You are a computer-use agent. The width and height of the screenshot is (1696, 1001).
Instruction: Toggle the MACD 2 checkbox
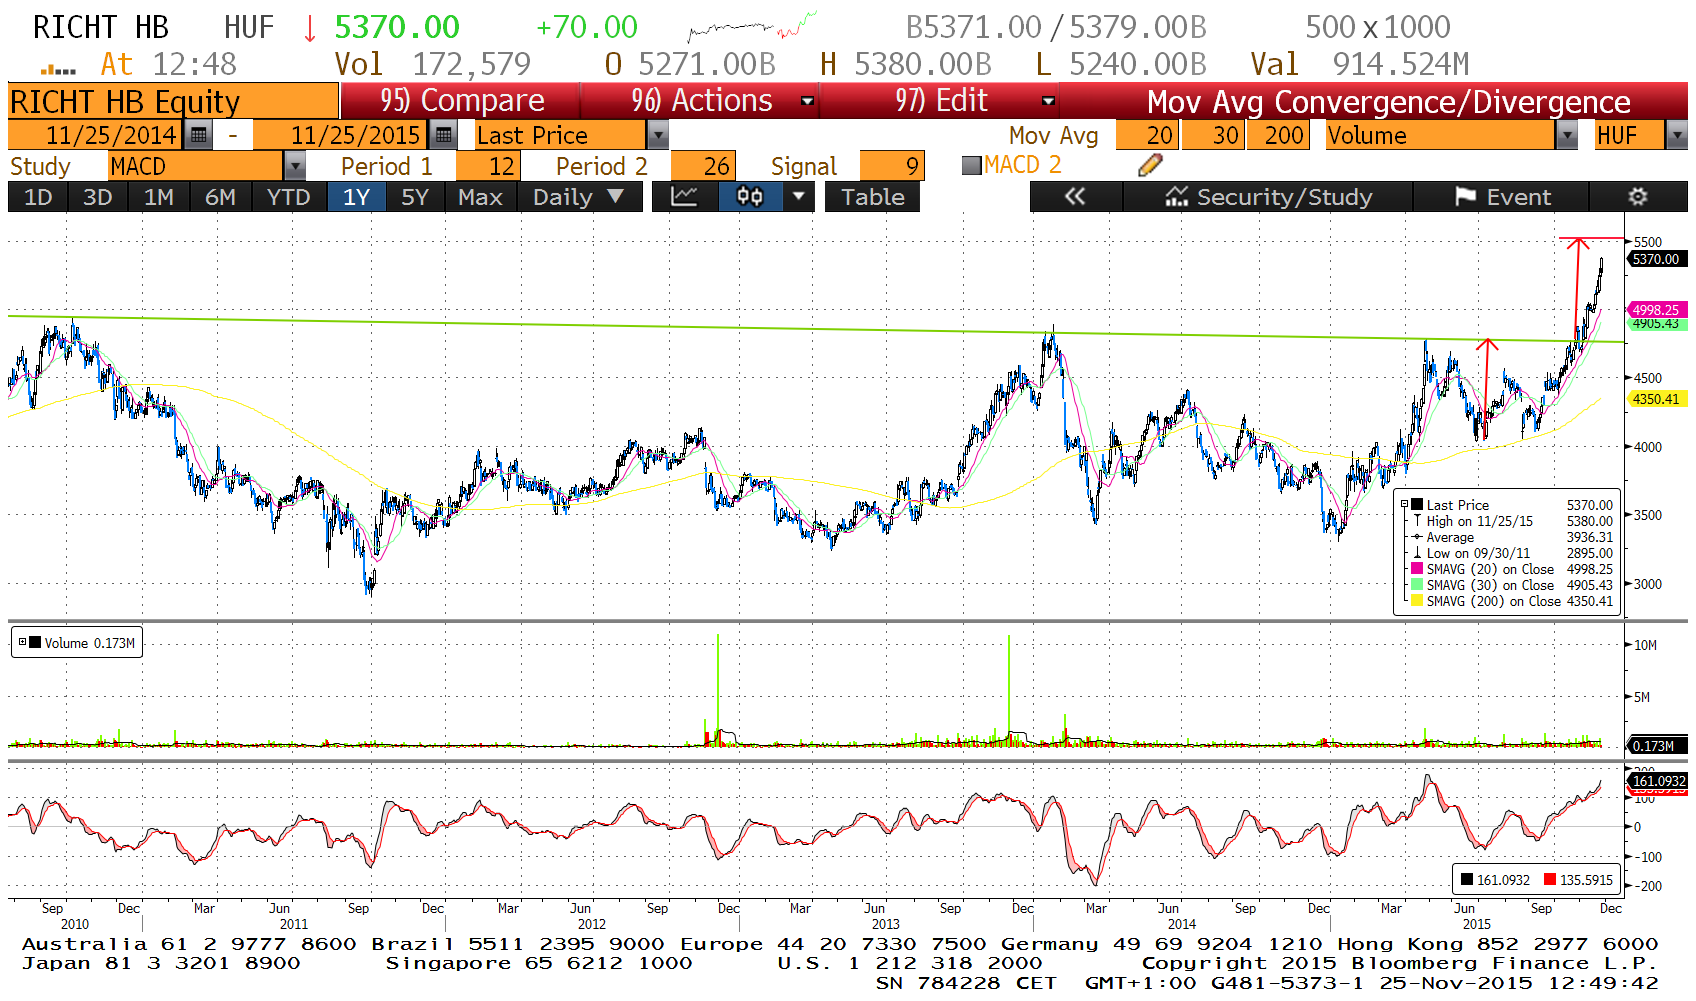click(971, 166)
